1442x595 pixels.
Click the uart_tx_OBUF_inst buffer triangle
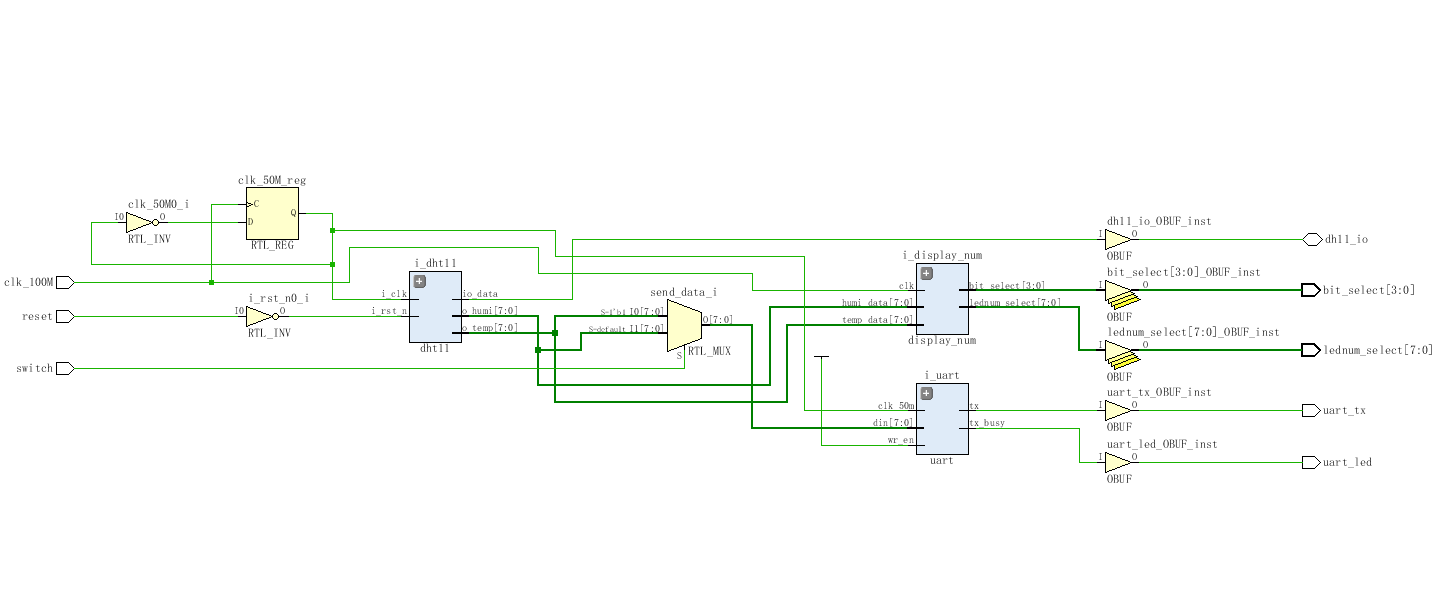pyautogui.click(x=1117, y=410)
